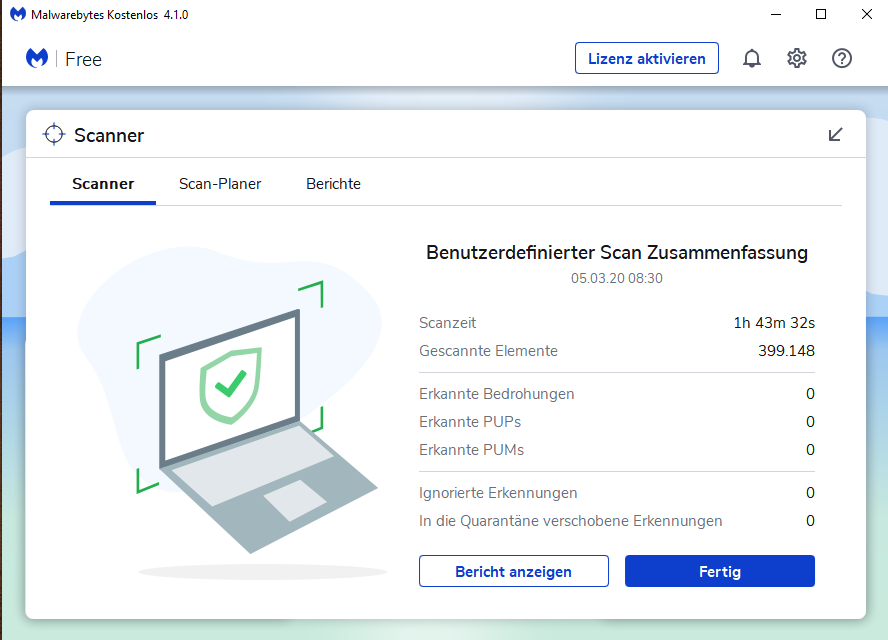Image resolution: width=888 pixels, height=640 pixels.
Task: Click the Erkannte PUPs label
Action: pos(470,422)
